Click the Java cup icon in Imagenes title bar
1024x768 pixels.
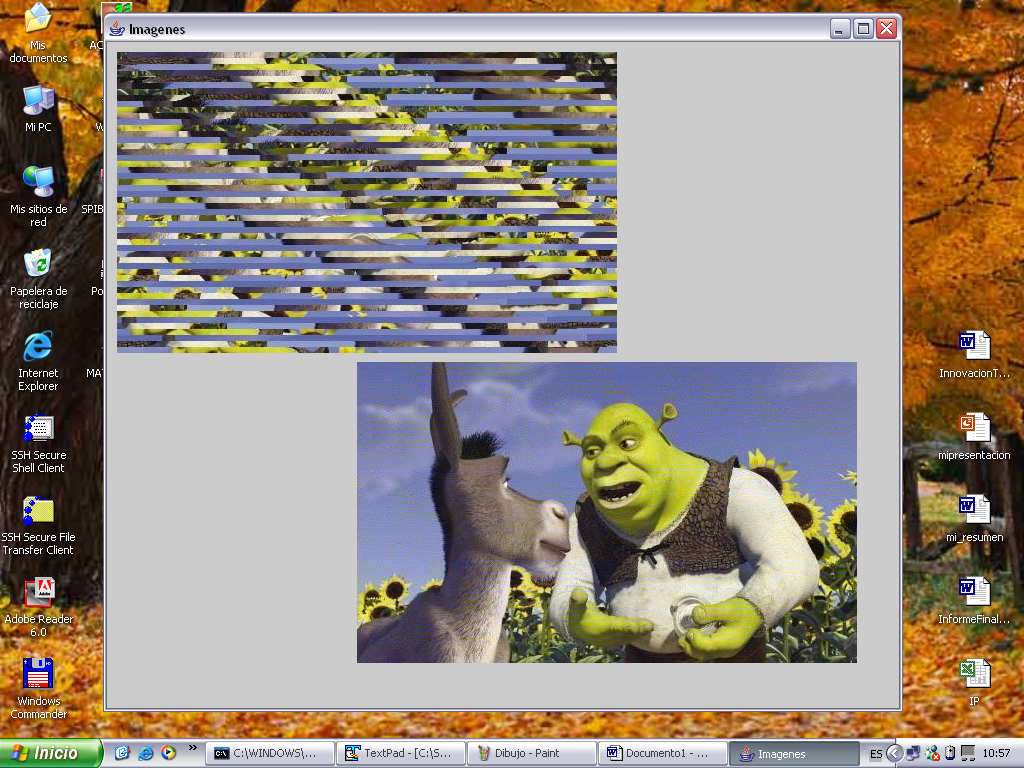(117, 29)
